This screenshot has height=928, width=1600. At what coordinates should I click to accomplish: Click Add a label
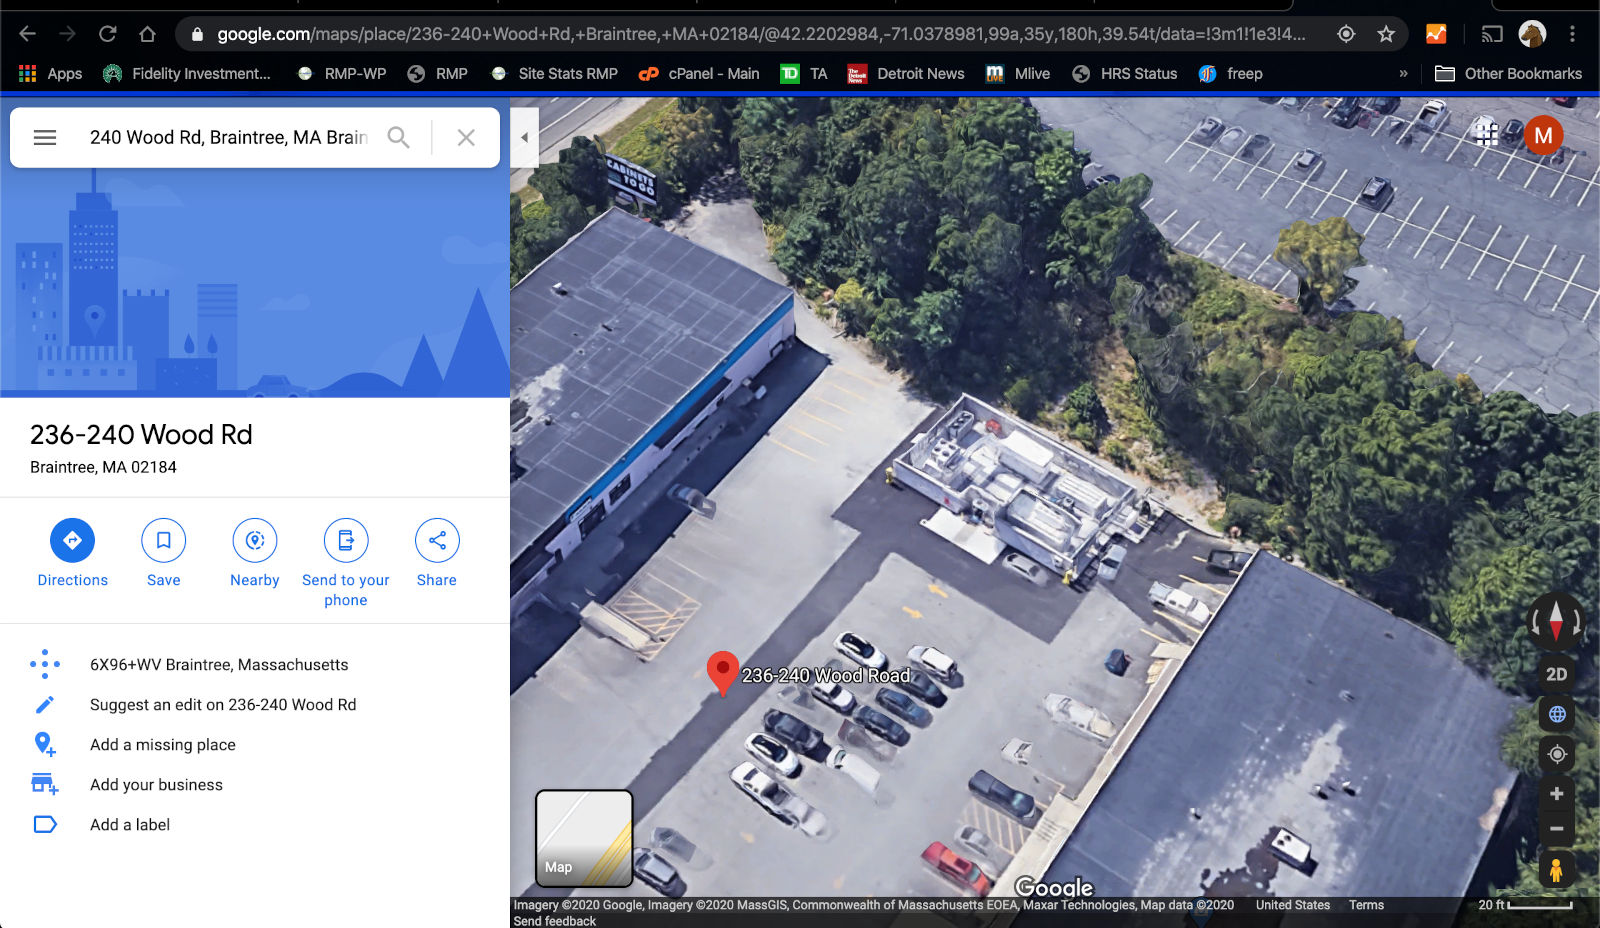[x=130, y=825]
